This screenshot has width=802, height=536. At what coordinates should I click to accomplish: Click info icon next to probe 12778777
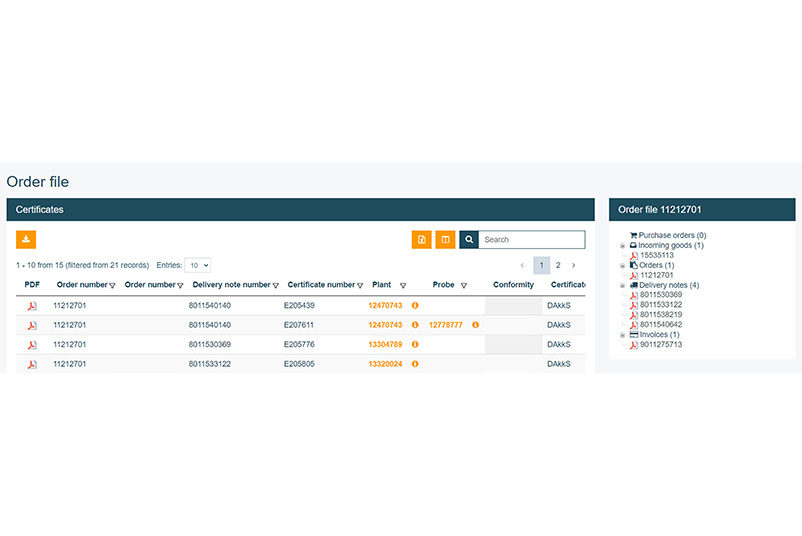click(x=475, y=325)
